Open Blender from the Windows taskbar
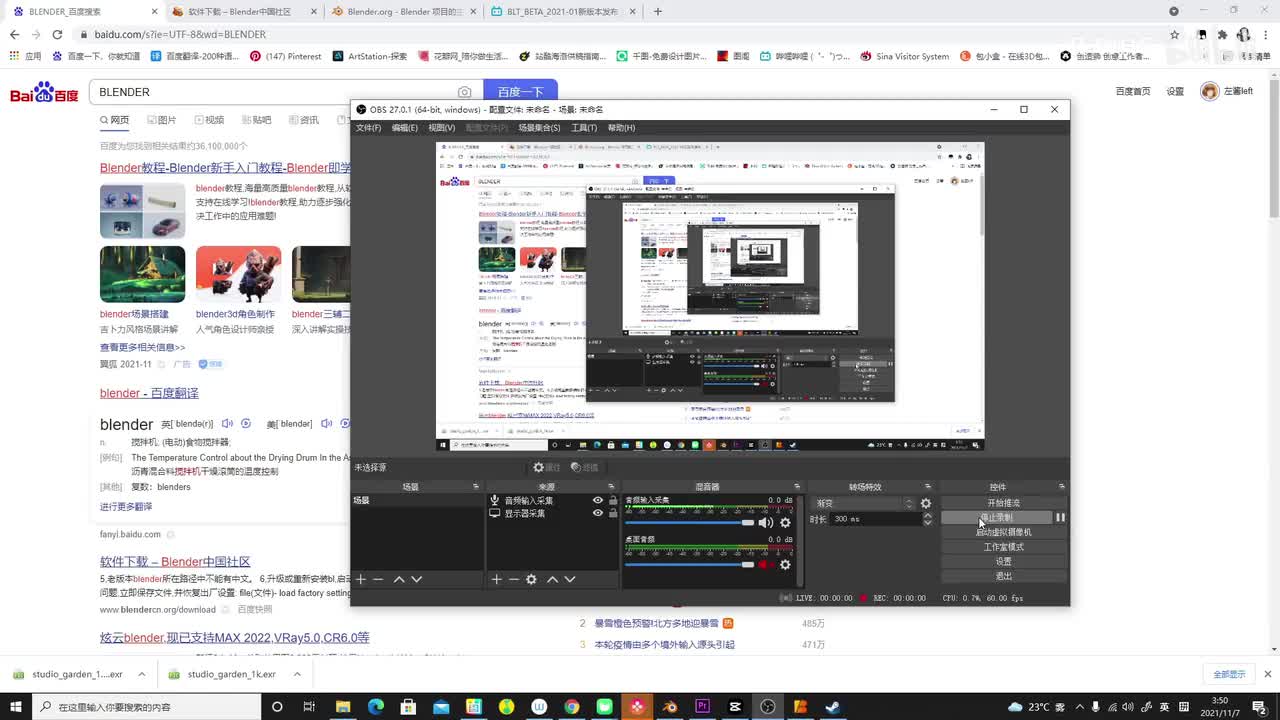The image size is (1280, 720). pyautogui.click(x=670, y=707)
